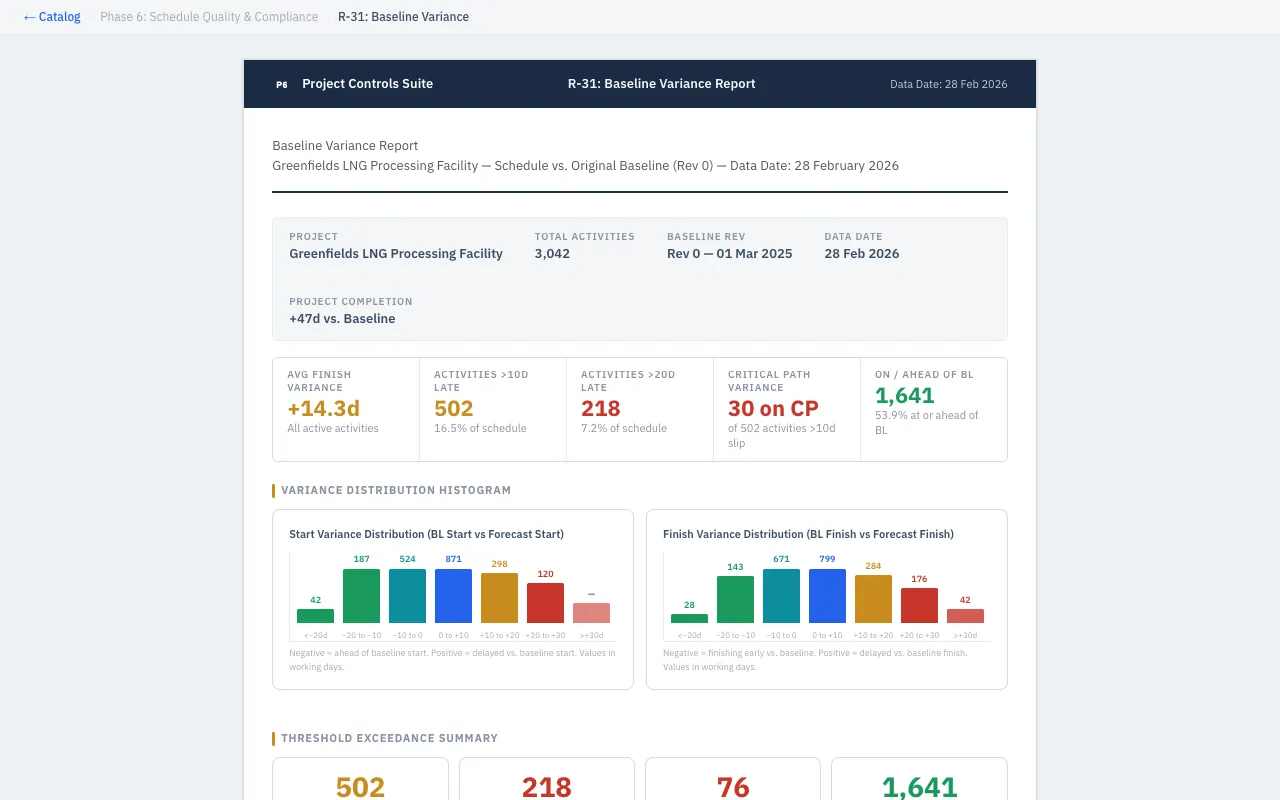1280x800 pixels.
Task: Click the 120 red bar in Start Variance chart
Action: [545, 603]
